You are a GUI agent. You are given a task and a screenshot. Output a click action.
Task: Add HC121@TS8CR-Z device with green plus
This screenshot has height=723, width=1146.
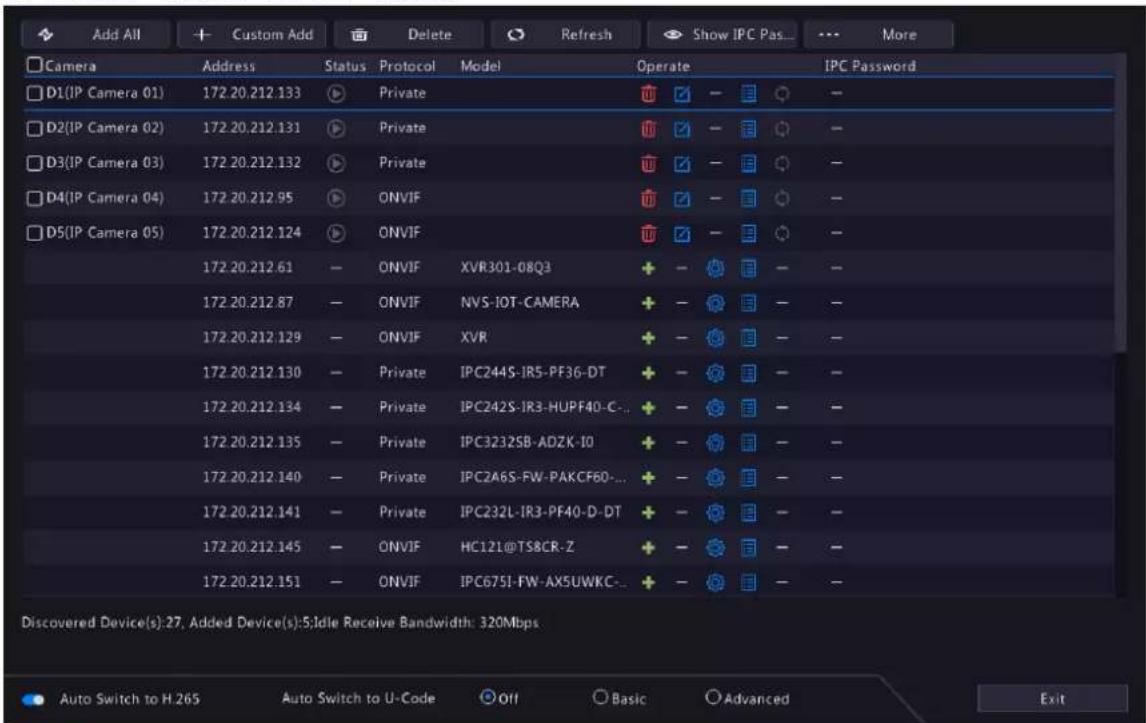click(648, 548)
